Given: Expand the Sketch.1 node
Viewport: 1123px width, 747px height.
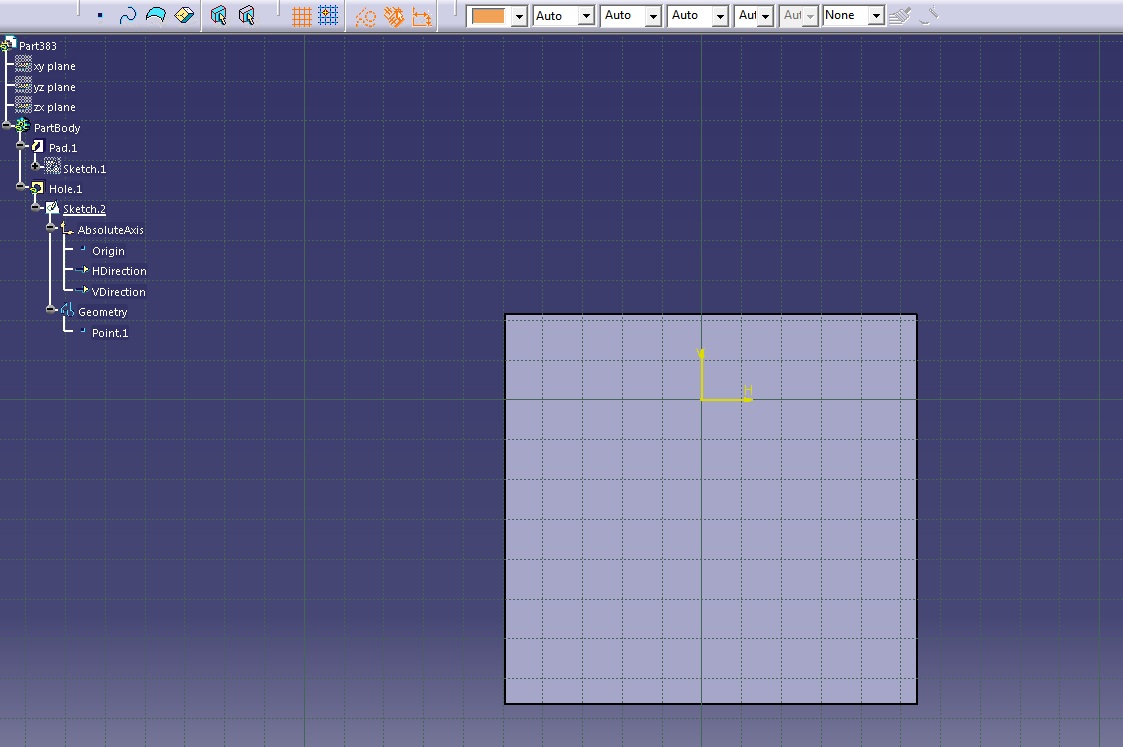Looking at the screenshot, I should click(x=35, y=166).
